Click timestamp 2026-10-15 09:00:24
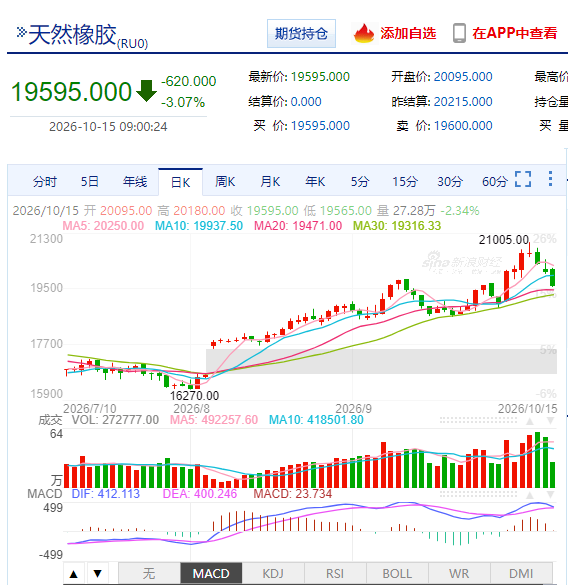568x585 pixels. point(108,127)
